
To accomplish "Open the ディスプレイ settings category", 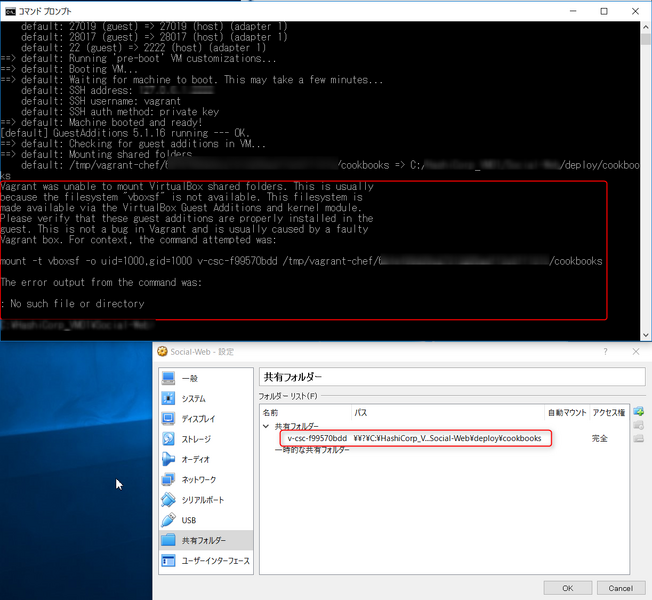I will [198, 419].
